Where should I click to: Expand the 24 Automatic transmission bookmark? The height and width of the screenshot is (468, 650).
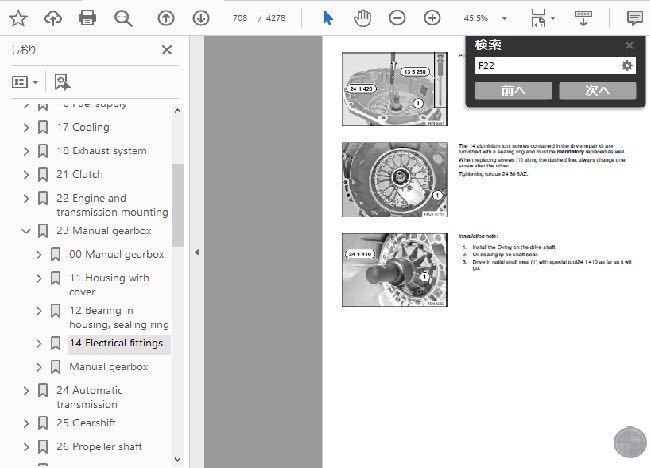coord(27,390)
